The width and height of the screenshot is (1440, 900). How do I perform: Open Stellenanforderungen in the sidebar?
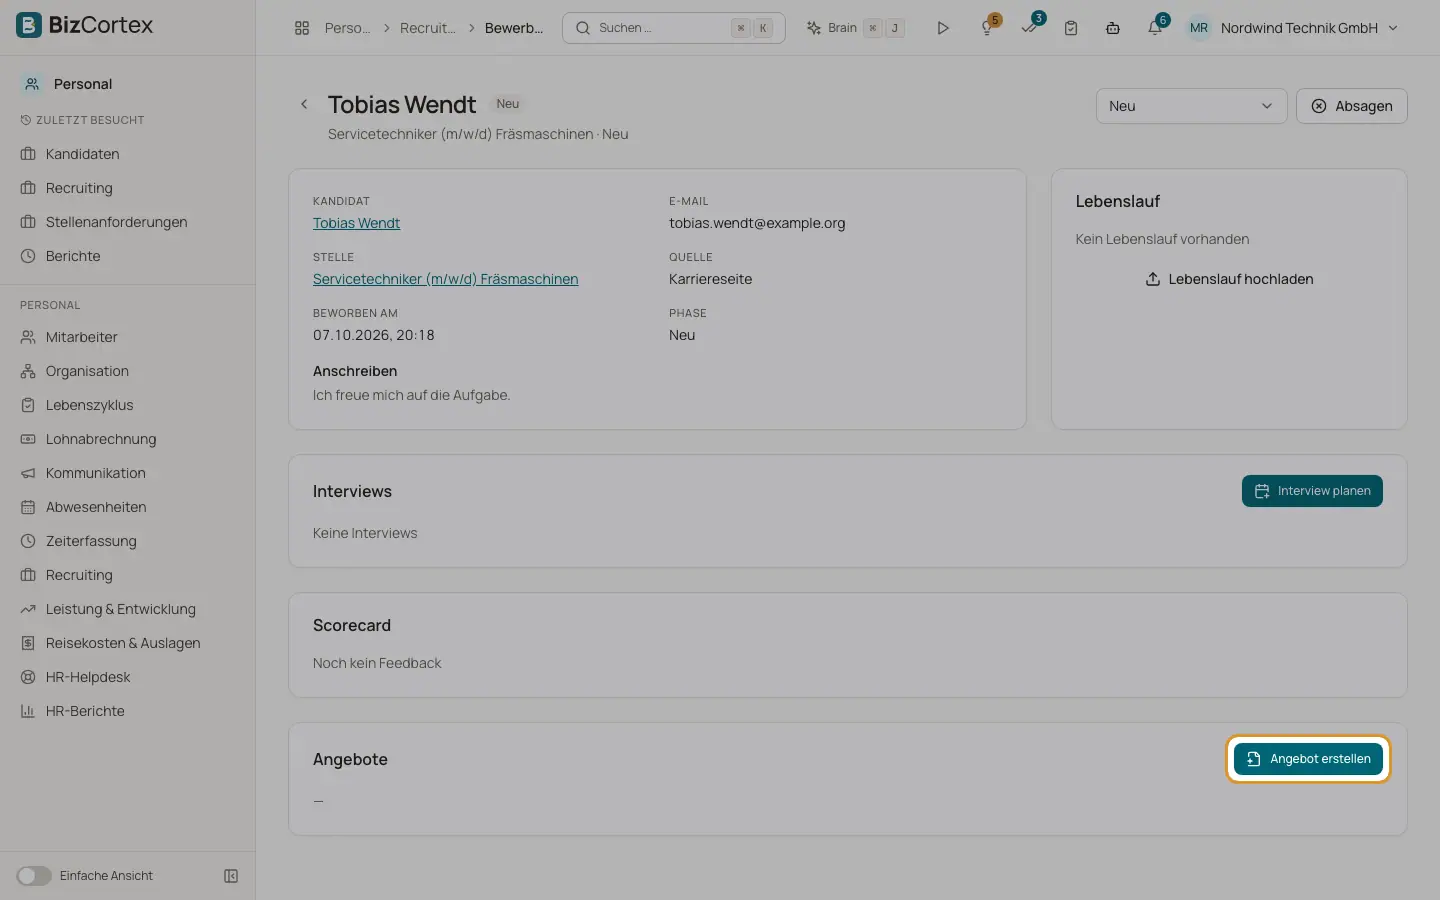pos(116,222)
